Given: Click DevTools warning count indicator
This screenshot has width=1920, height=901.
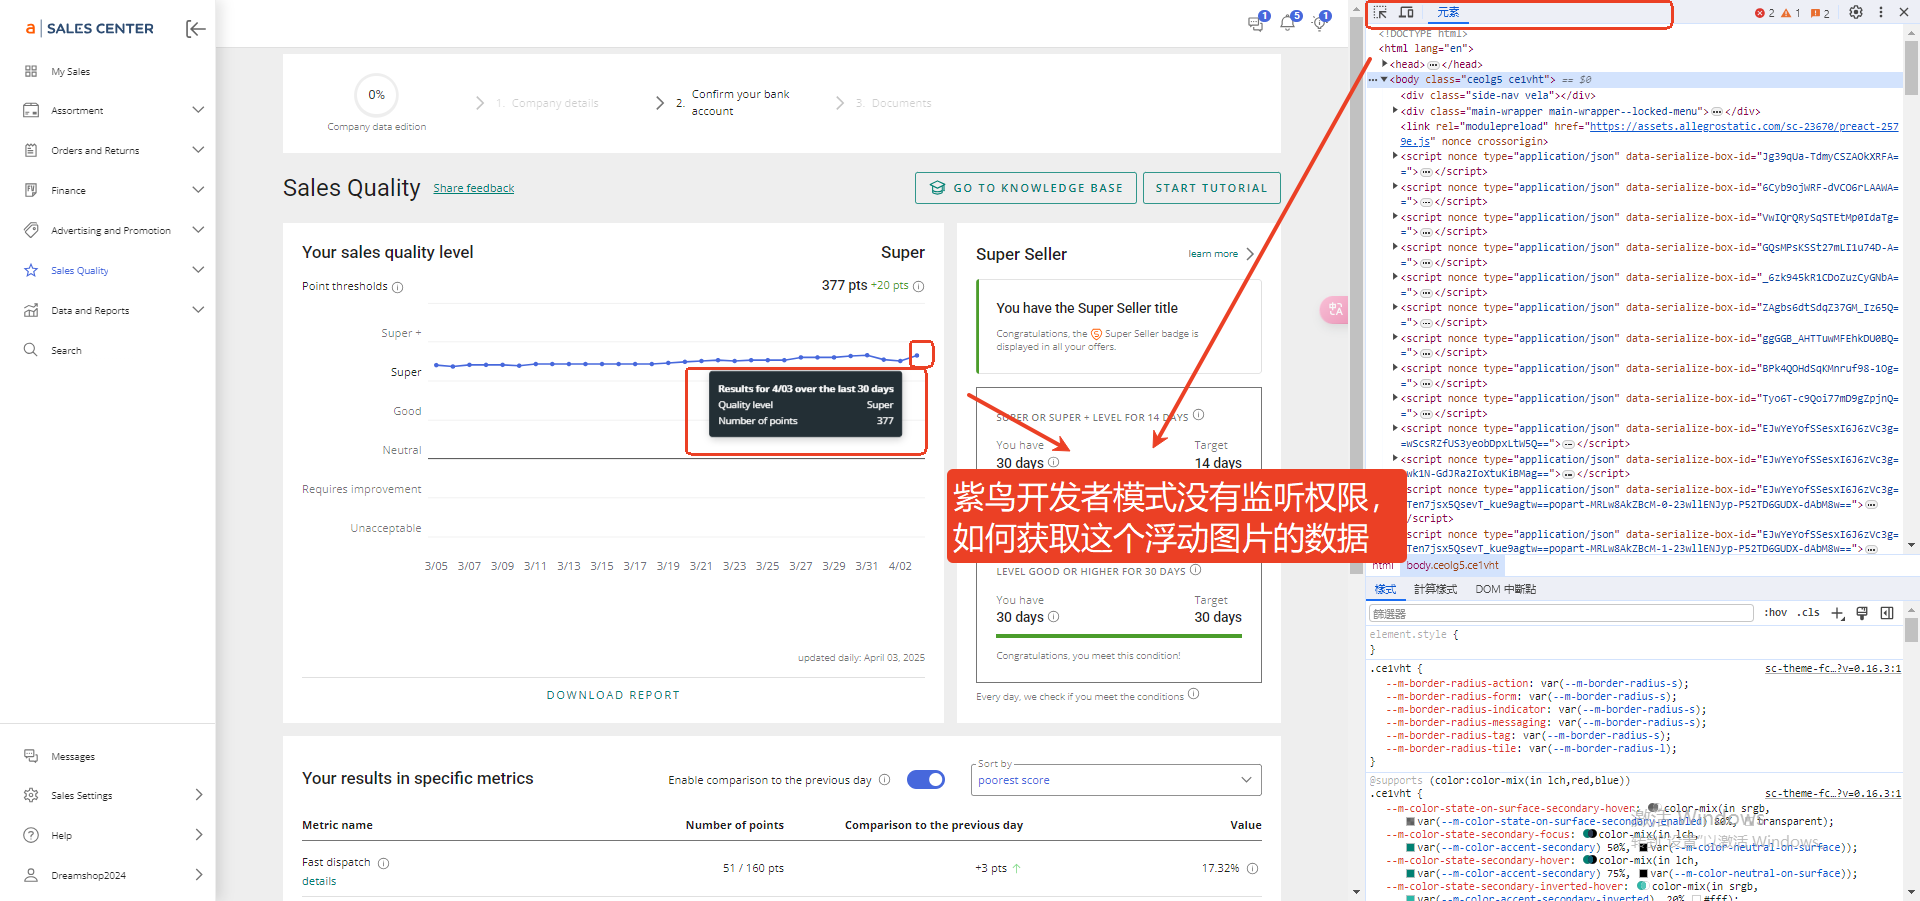Looking at the screenshot, I should tap(1791, 13).
